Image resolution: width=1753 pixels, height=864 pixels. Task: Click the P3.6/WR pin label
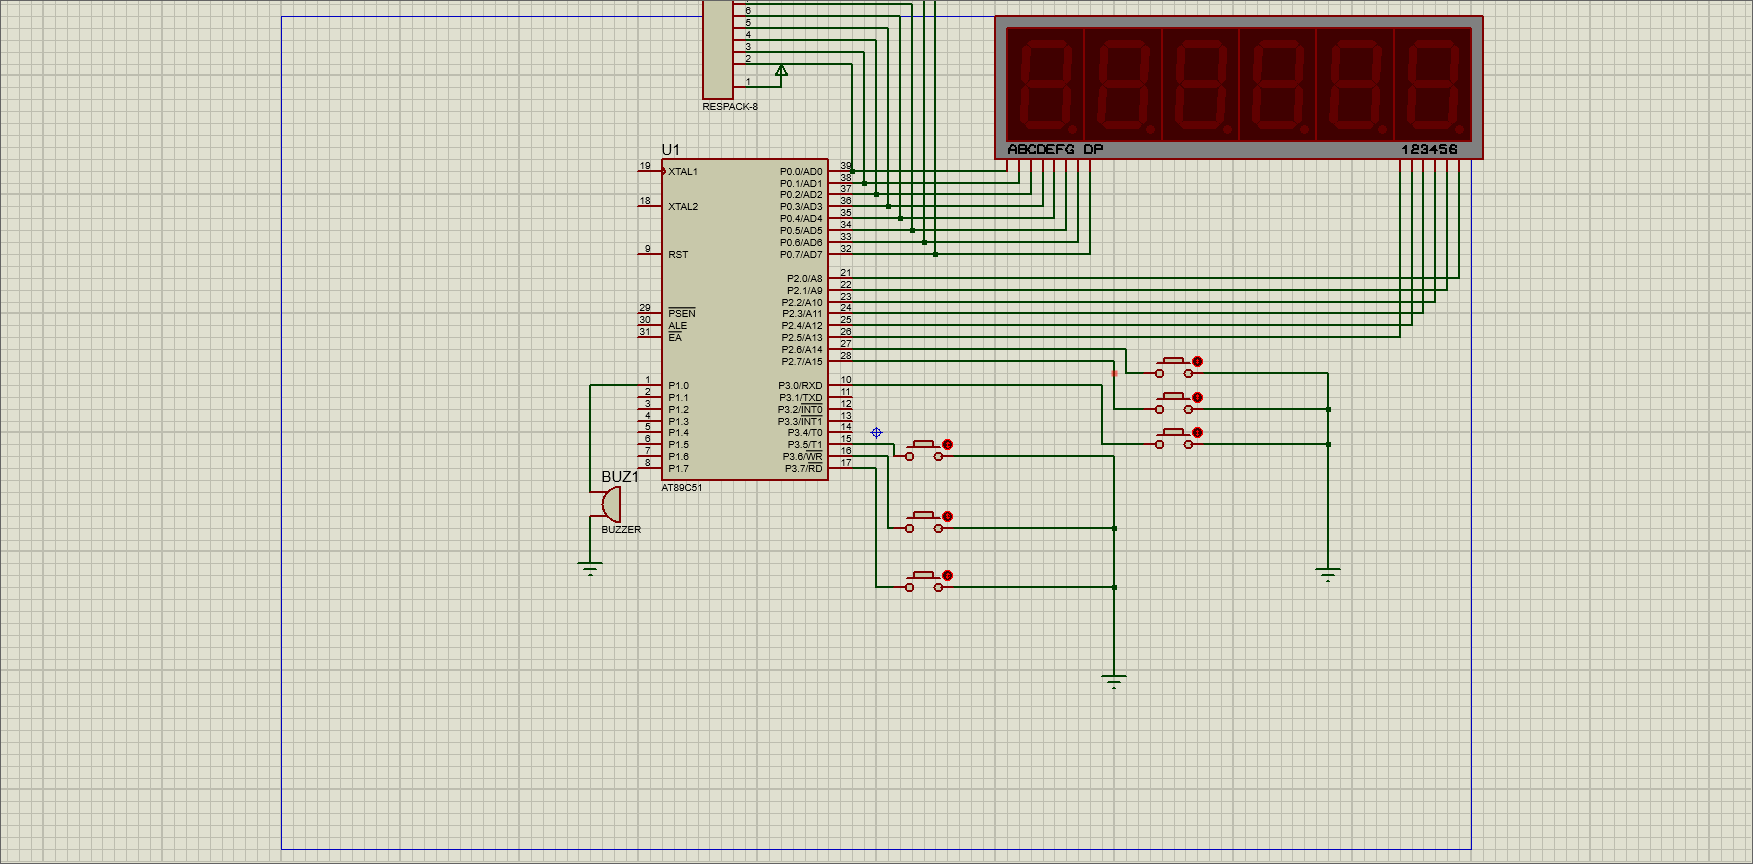pyautogui.click(x=802, y=457)
